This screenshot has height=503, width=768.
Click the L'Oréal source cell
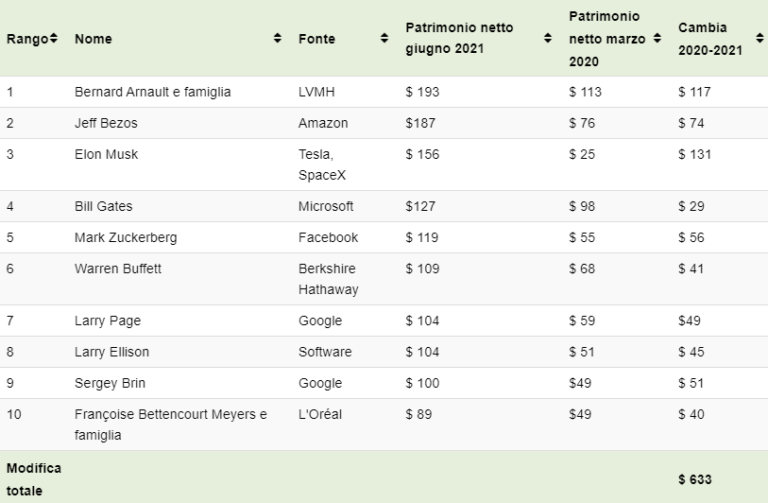point(320,414)
